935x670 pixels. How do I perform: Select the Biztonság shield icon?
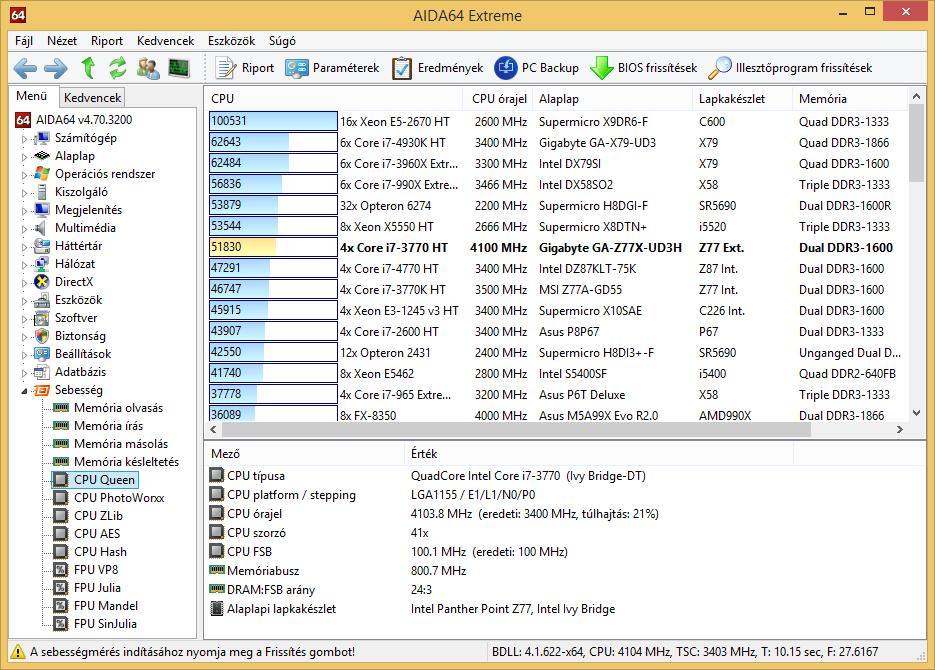(42, 336)
